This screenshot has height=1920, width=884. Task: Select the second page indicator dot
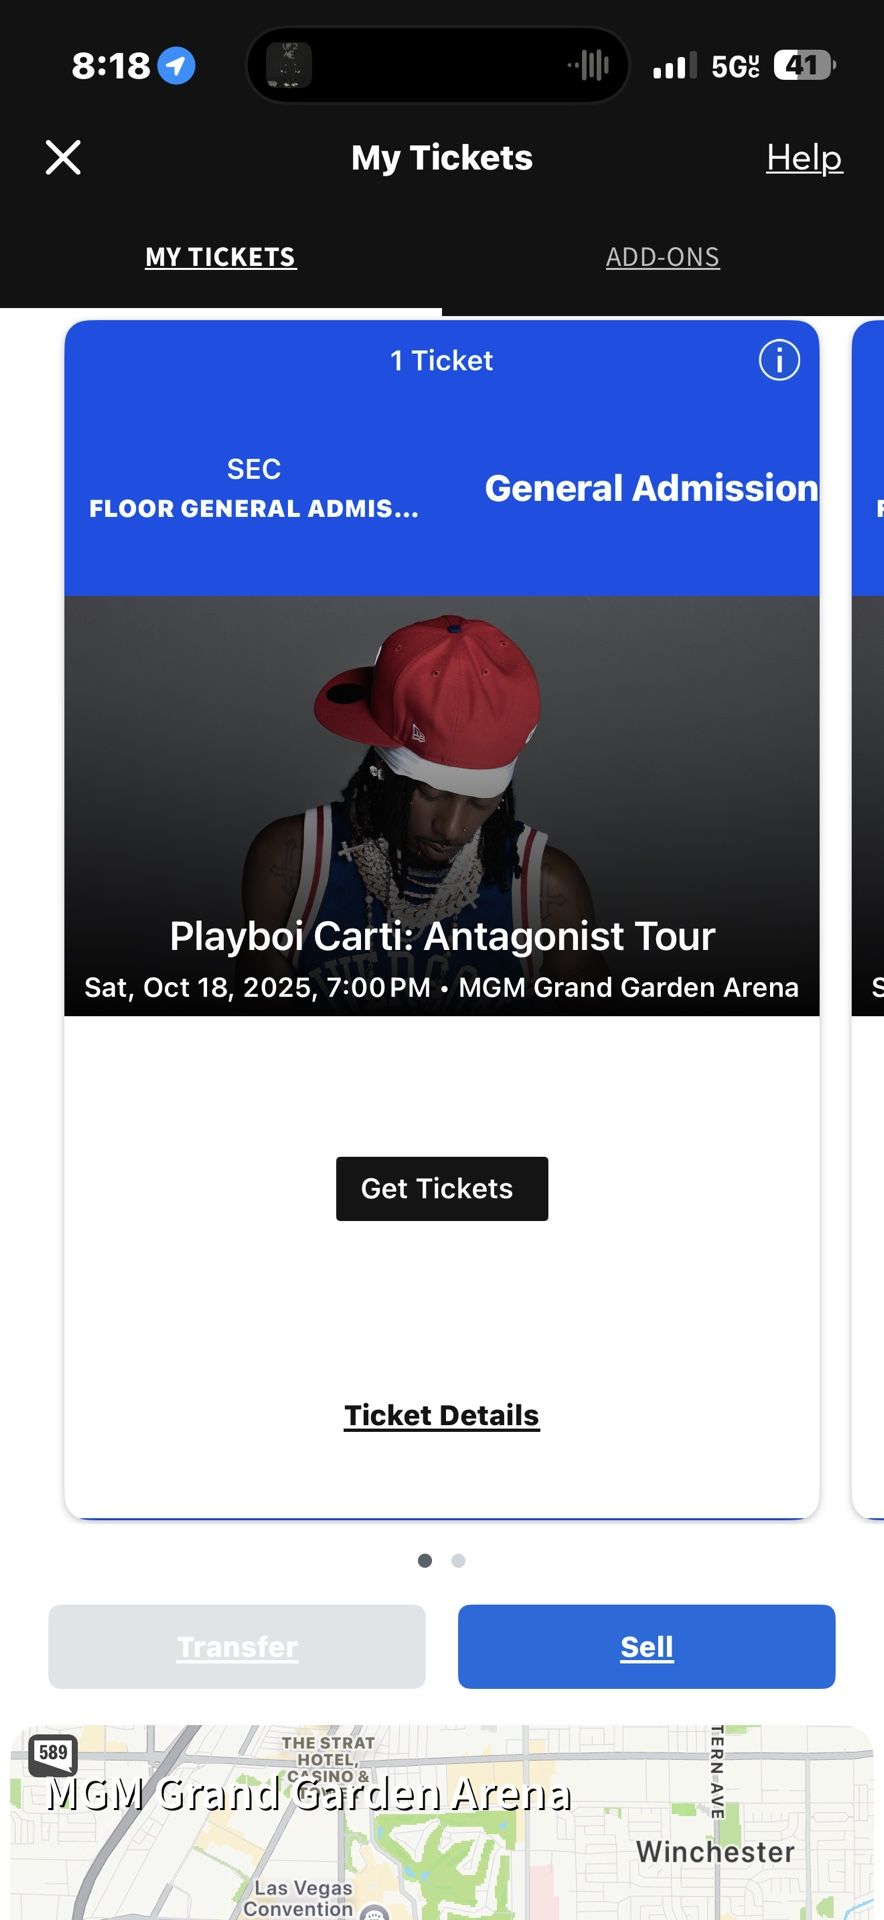click(x=458, y=1561)
